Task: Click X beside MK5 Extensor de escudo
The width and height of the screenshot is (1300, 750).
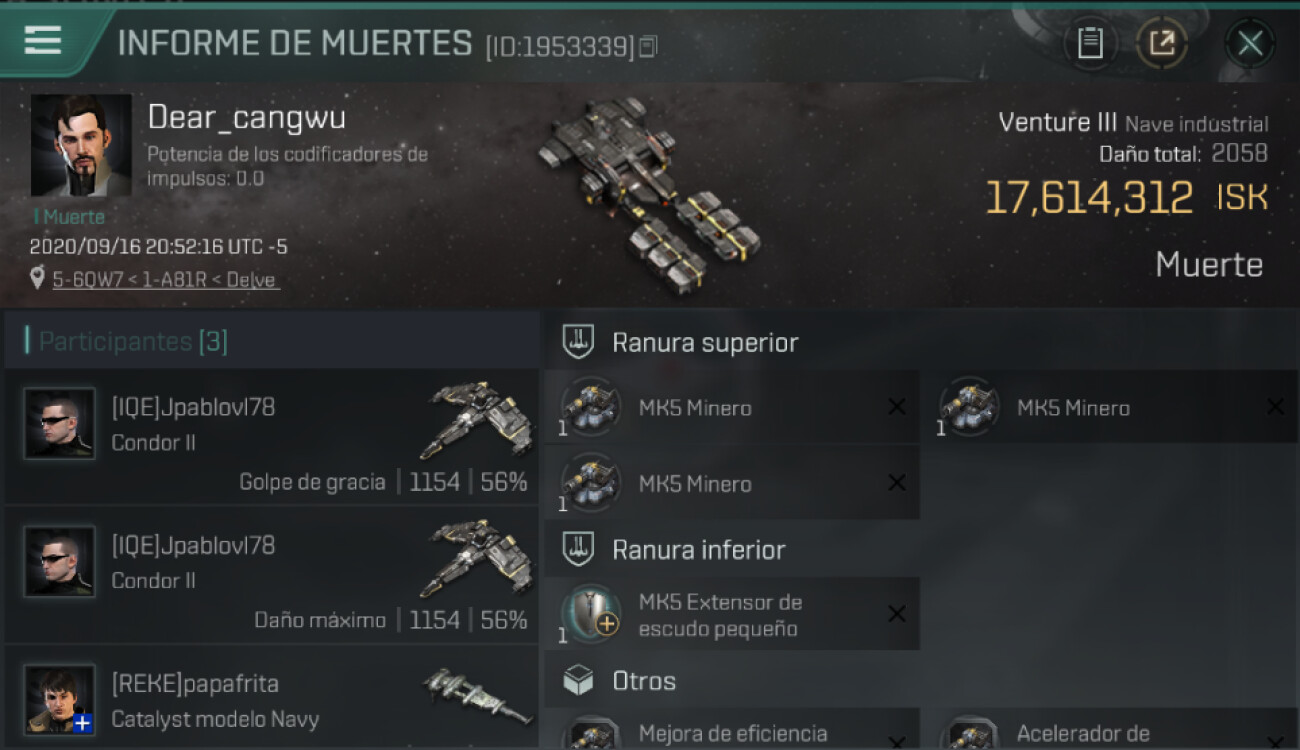Action: pos(897,614)
